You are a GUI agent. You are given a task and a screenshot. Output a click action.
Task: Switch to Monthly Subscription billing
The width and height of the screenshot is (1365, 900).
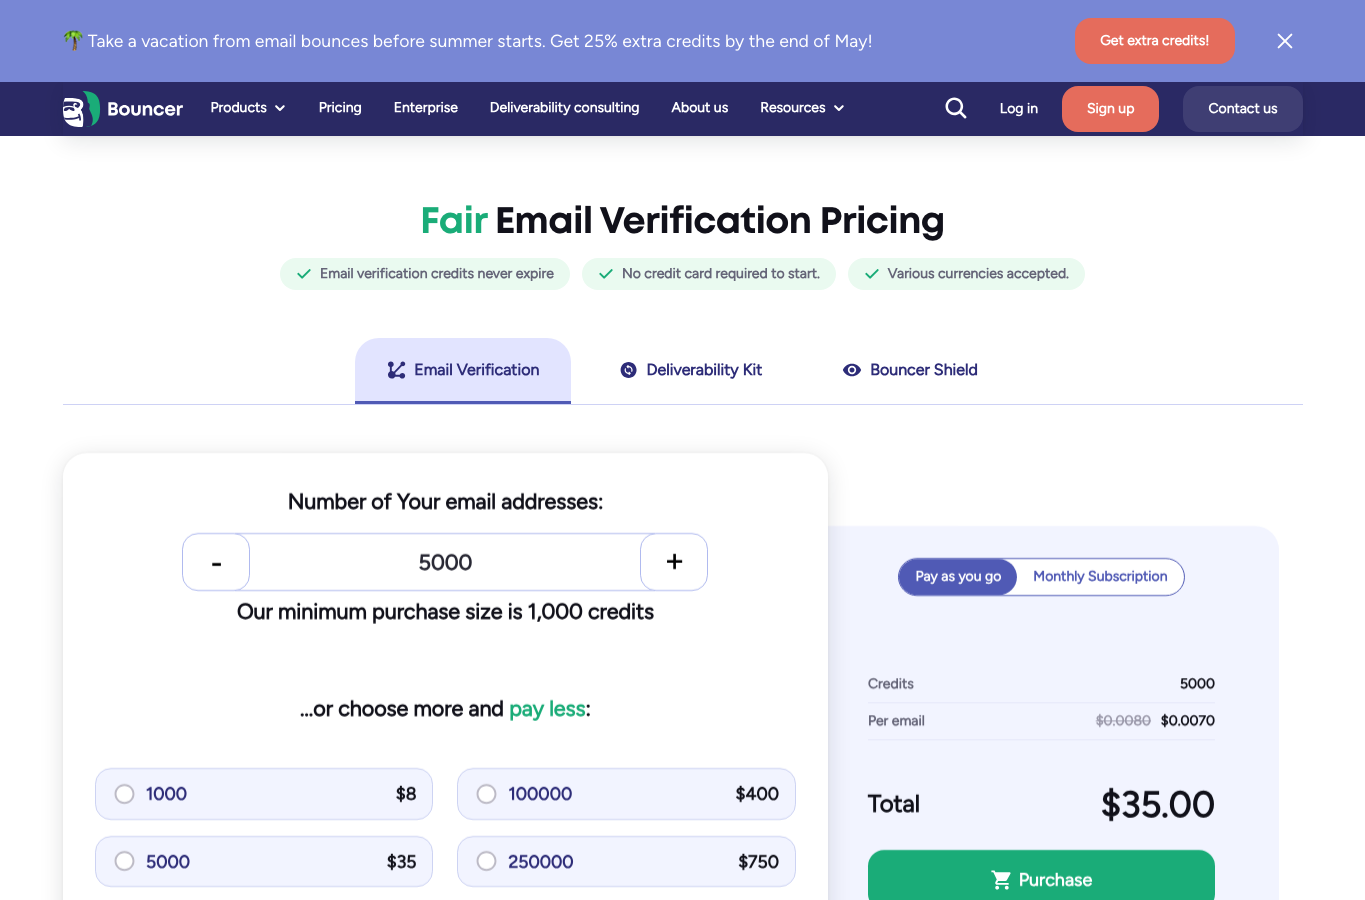1100,577
